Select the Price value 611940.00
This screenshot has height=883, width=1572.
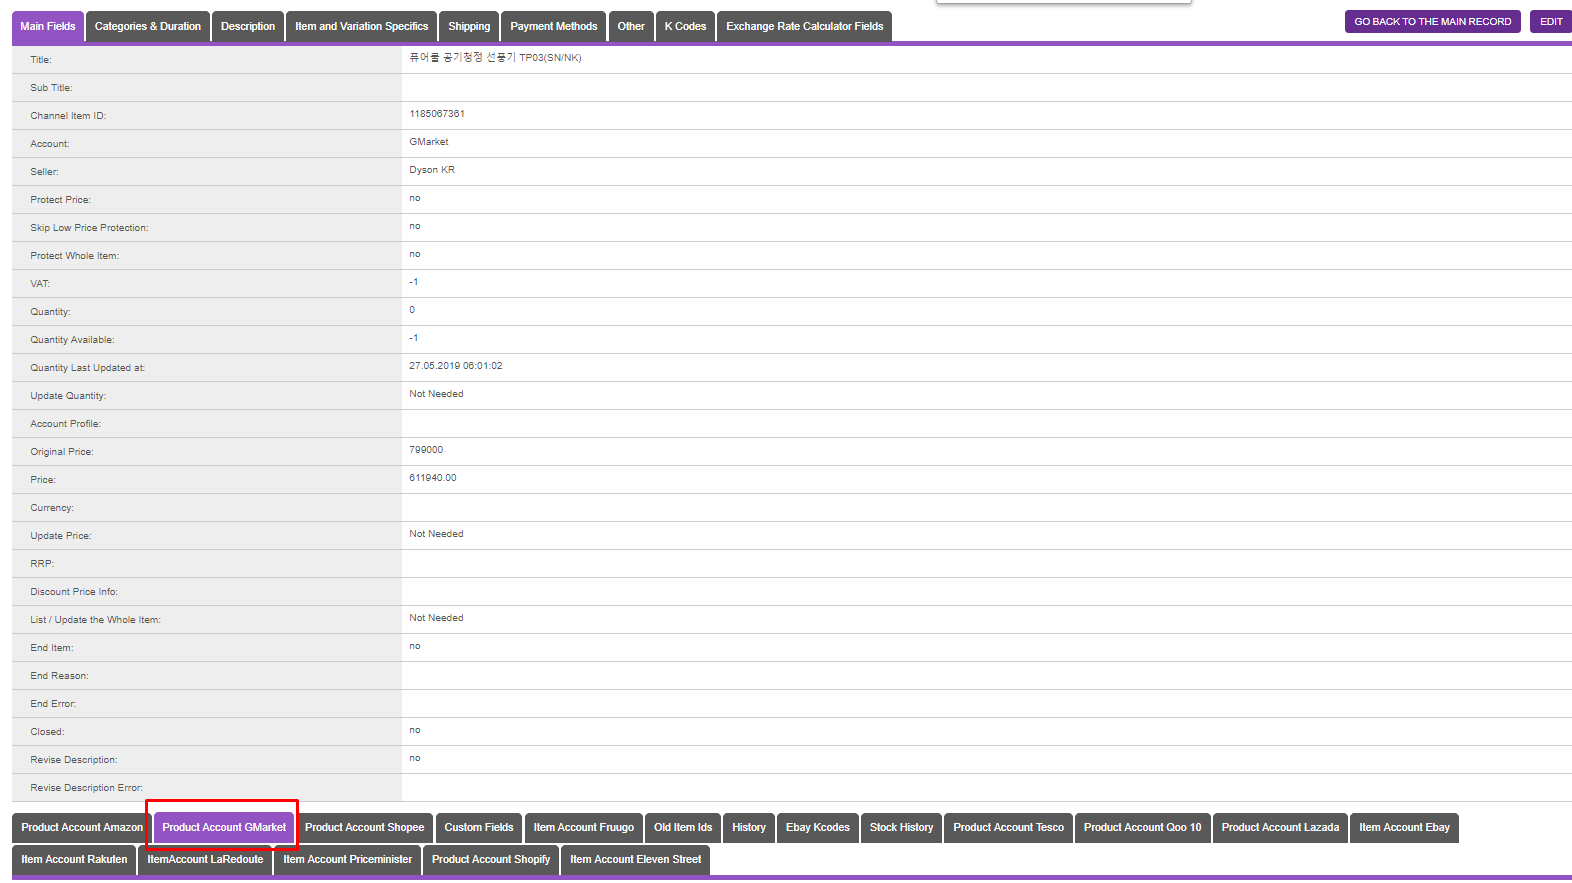click(433, 478)
